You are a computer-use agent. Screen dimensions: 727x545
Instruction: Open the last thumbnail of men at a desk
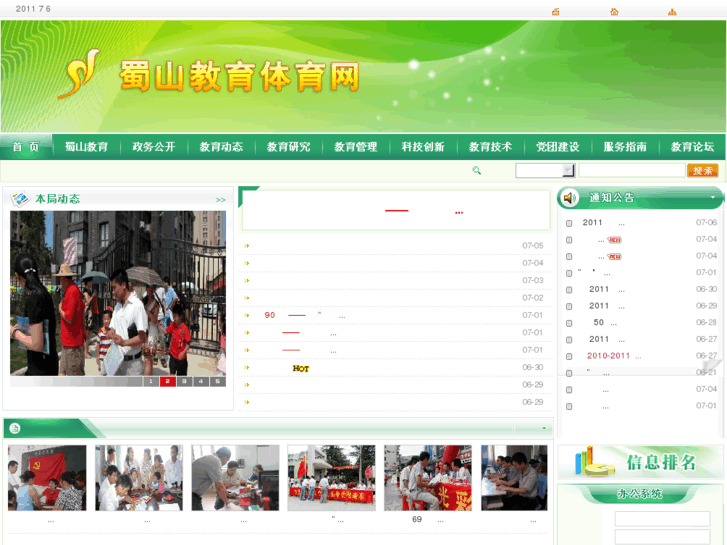point(514,478)
